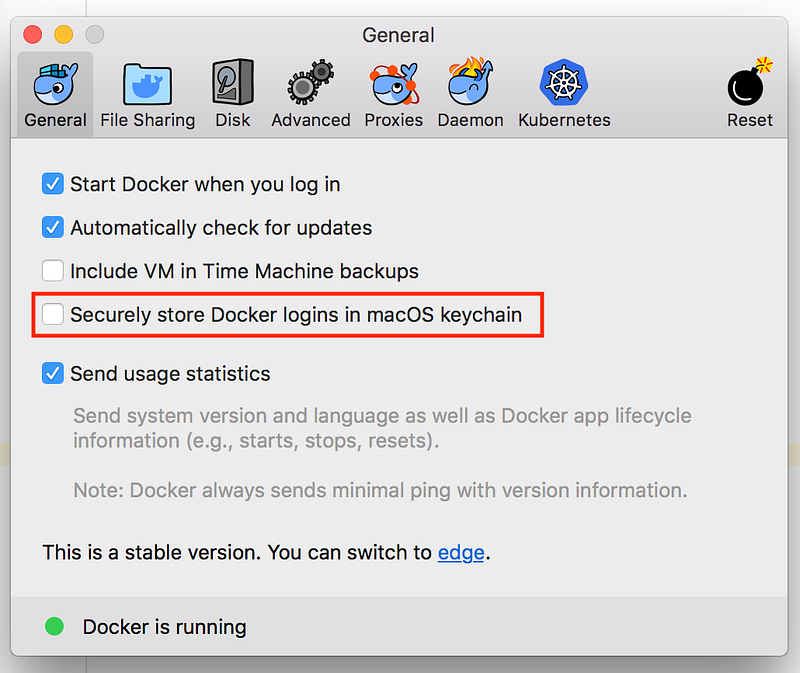The height and width of the screenshot is (673, 800).
Task: Close the preferences window with red button
Action: (33, 35)
